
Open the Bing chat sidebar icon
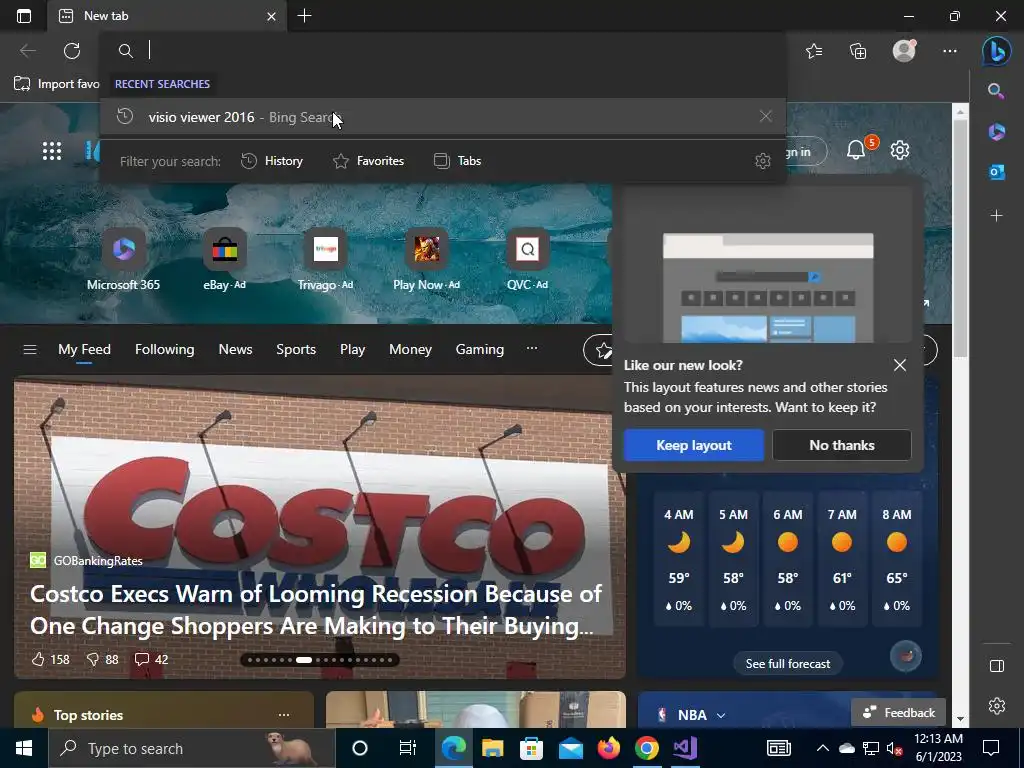(x=996, y=51)
